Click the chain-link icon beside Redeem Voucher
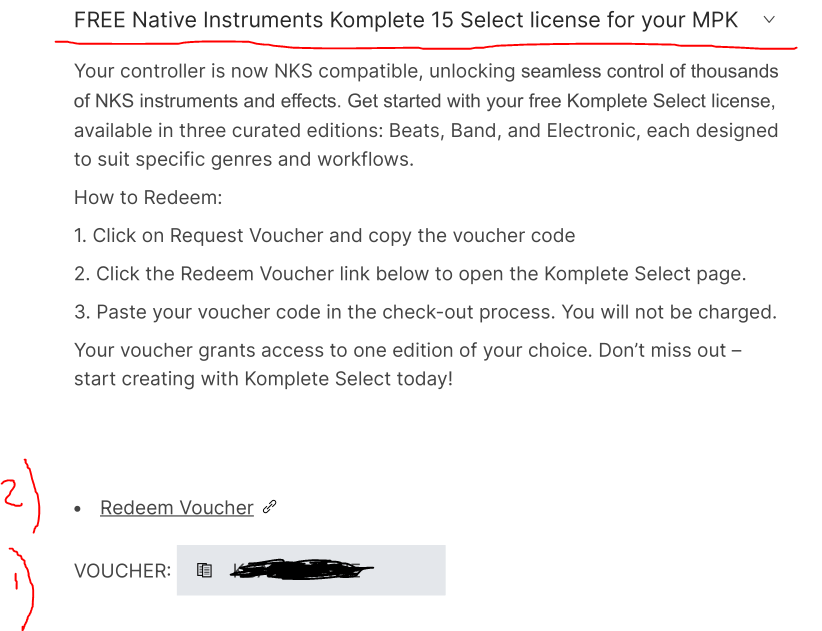 pyautogui.click(x=269, y=508)
